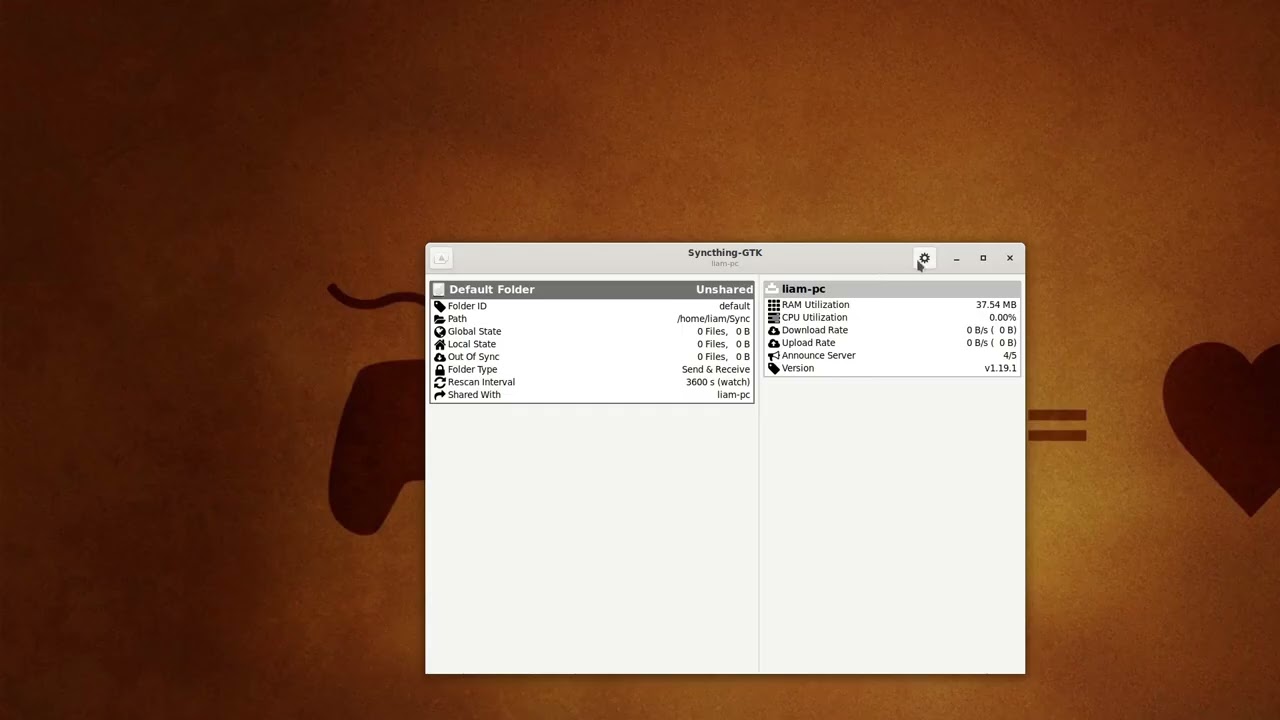This screenshot has height=720, width=1280.
Task: Click the Out Of Sync cloud icon
Action: point(439,357)
